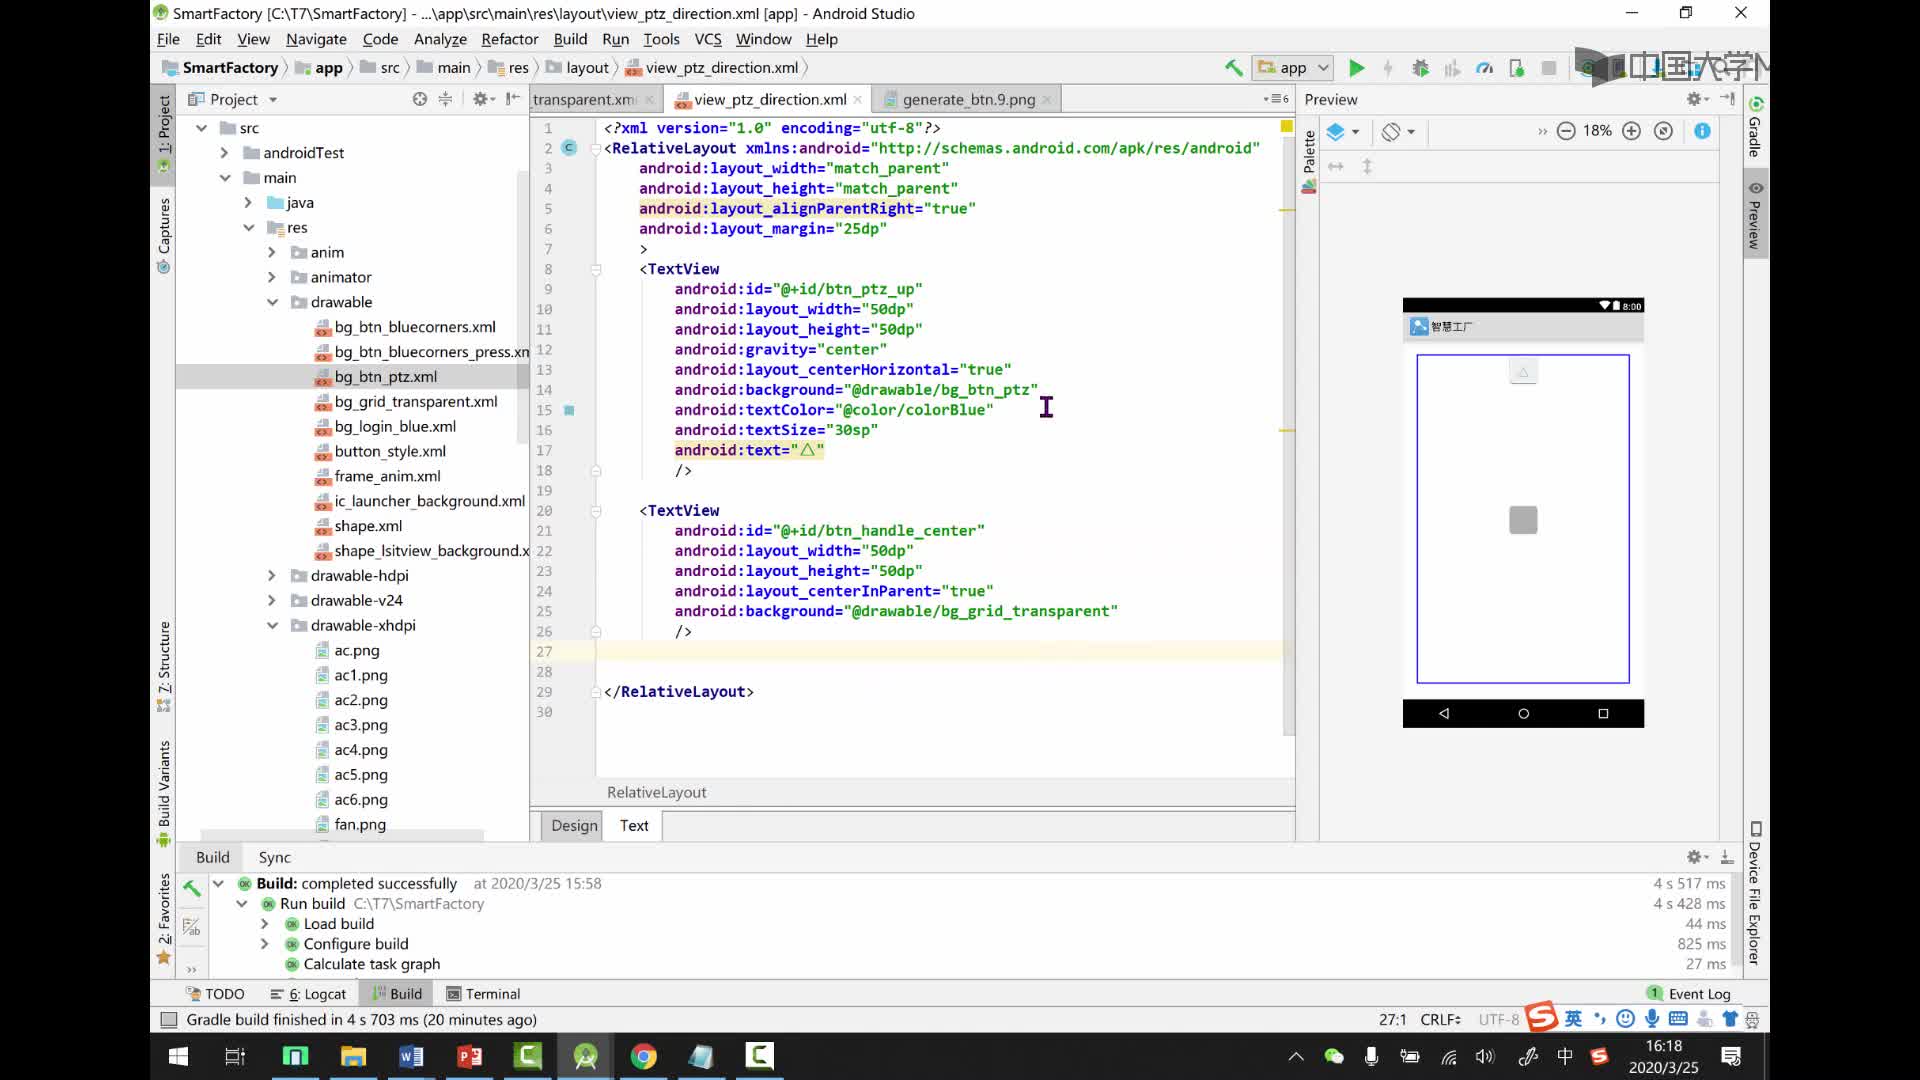This screenshot has width=1920, height=1080.
Task: Click Zoom to Fit Screen in preview
Action: pyautogui.click(x=1663, y=131)
